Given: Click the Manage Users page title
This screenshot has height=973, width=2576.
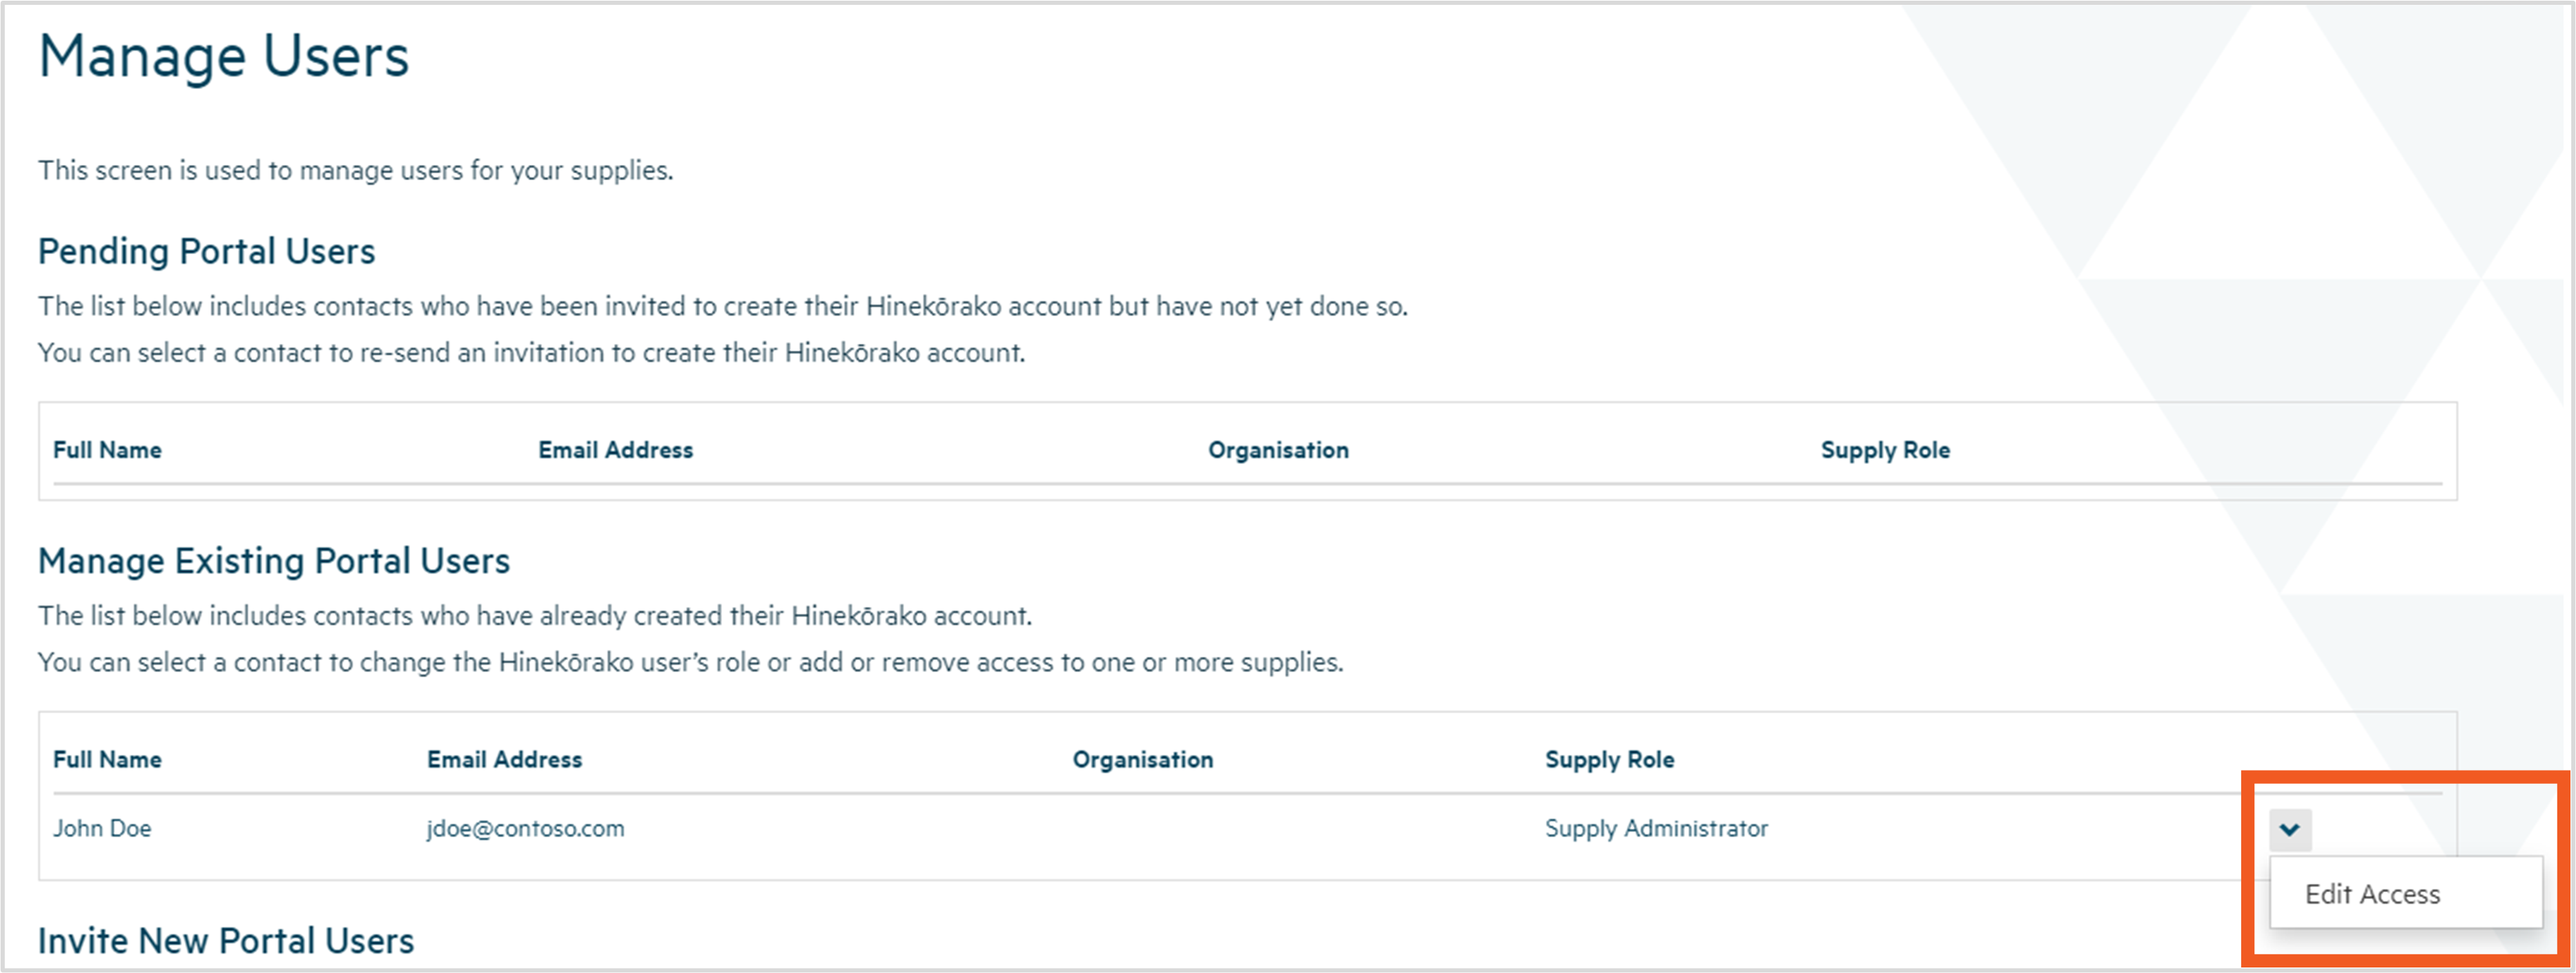Looking at the screenshot, I should pyautogui.click(x=224, y=56).
